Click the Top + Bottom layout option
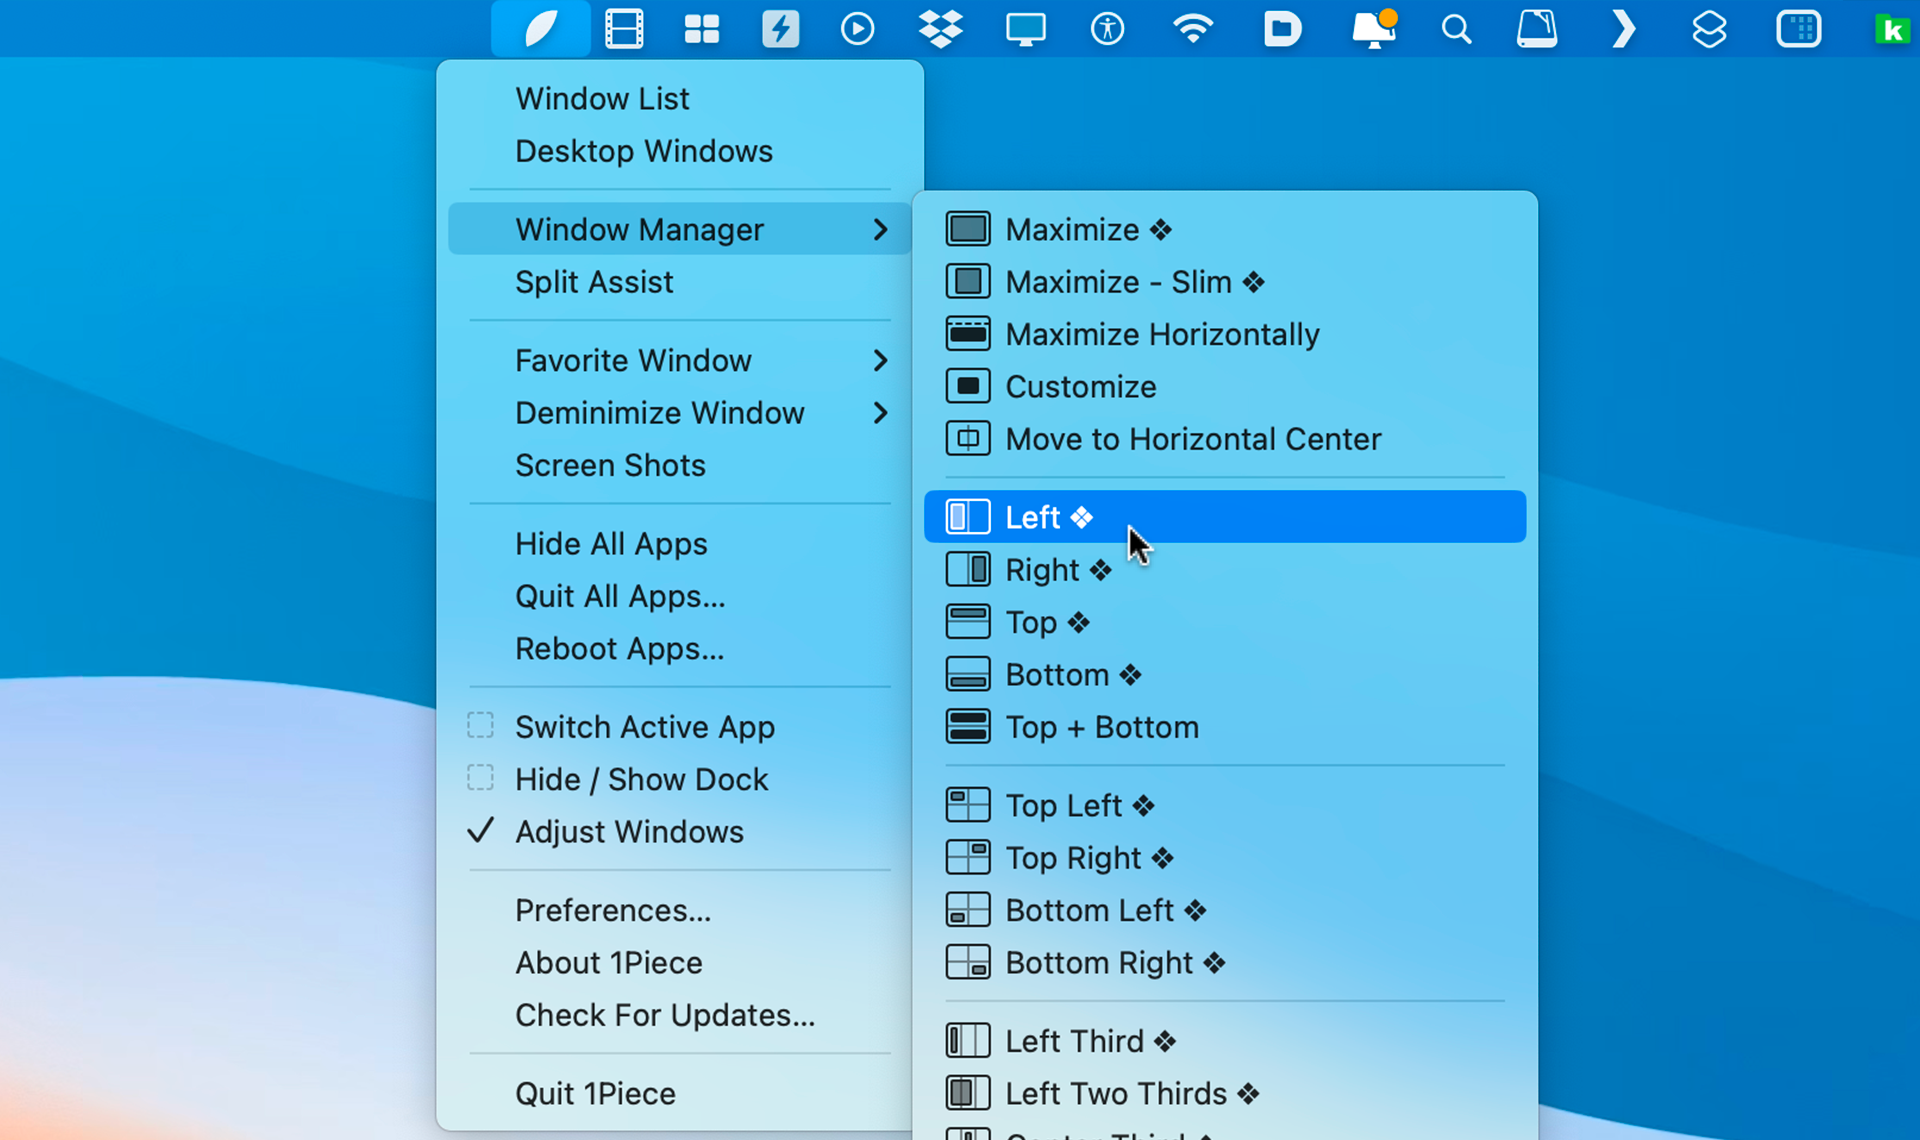This screenshot has height=1140, width=1920. pos(1102,726)
